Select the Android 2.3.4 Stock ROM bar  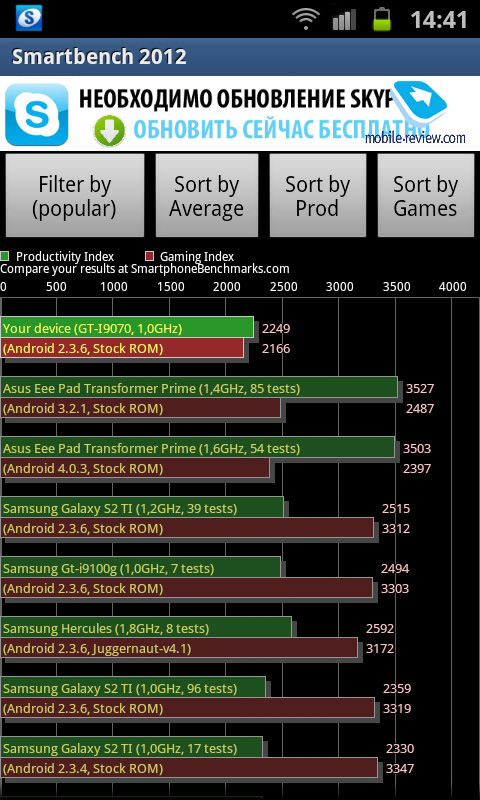[x=189, y=768]
